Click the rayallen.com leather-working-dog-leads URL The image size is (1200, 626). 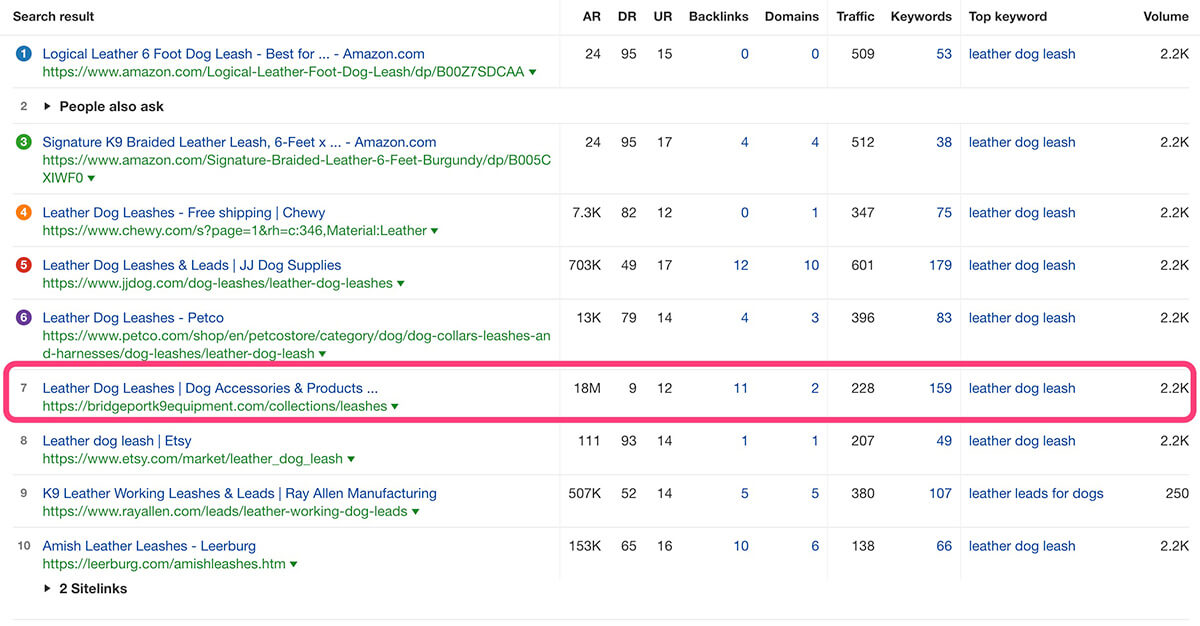(224, 512)
